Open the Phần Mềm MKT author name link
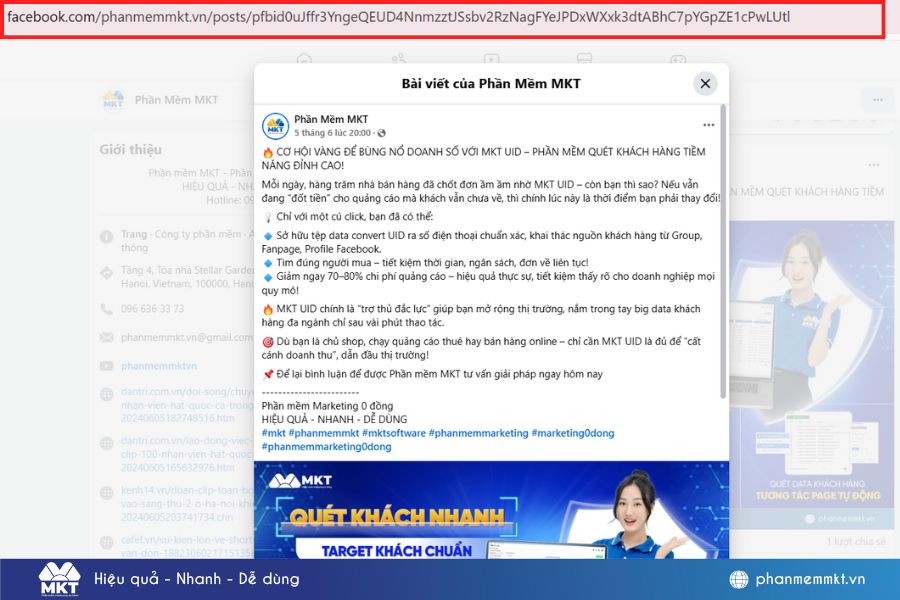The height and width of the screenshot is (600, 900). [331, 119]
